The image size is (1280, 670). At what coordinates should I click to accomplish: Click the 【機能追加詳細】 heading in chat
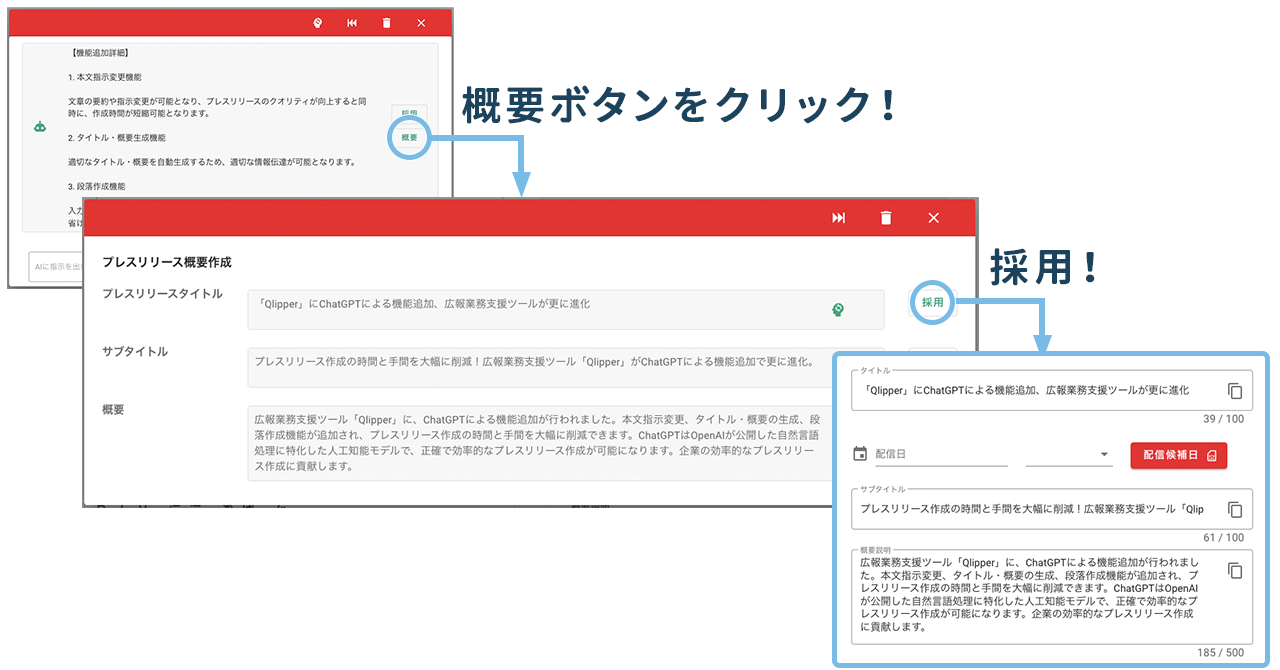pyautogui.click(x=101, y=53)
